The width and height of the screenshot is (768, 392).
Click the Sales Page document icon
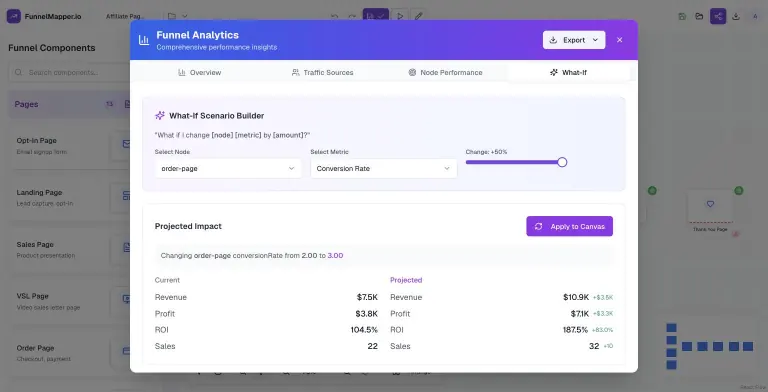coord(126,247)
